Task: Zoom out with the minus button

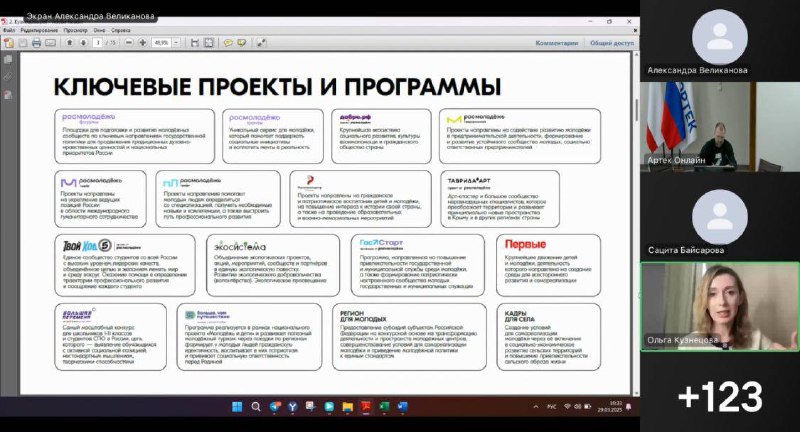Action: (129, 43)
